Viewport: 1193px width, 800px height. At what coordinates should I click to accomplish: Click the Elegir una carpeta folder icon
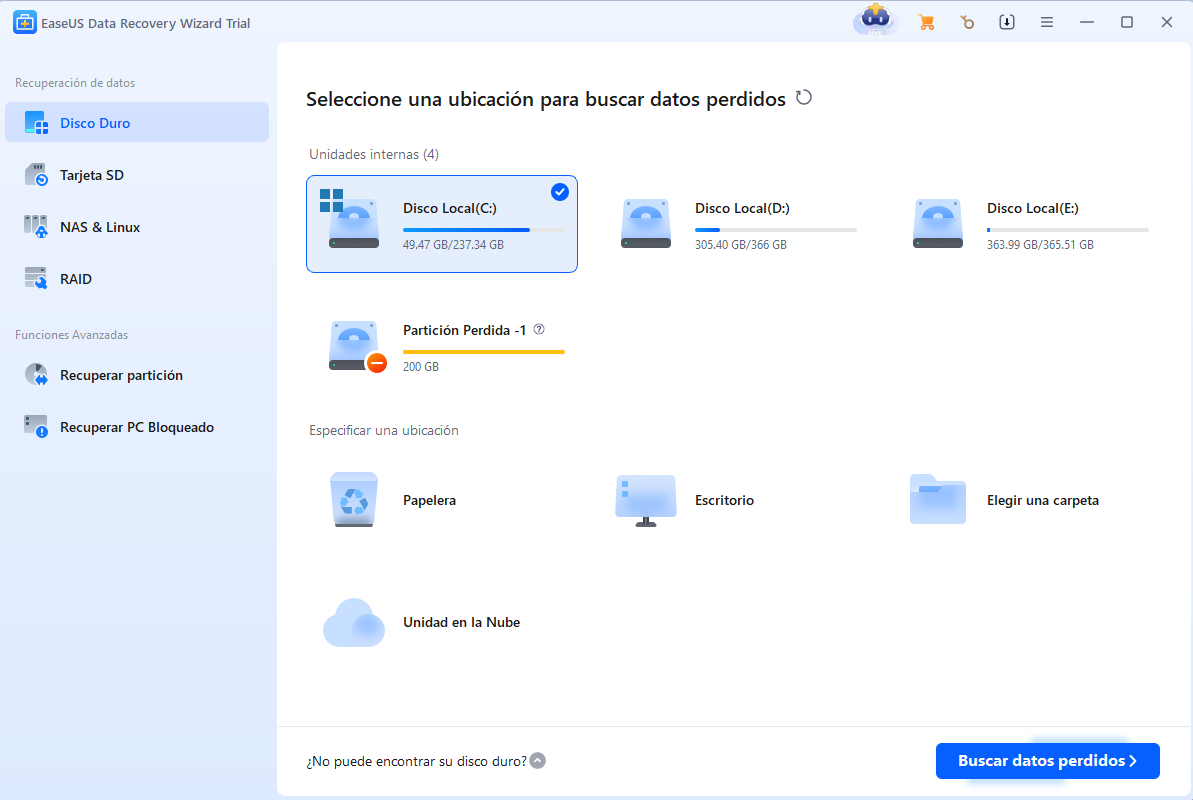tap(937, 499)
